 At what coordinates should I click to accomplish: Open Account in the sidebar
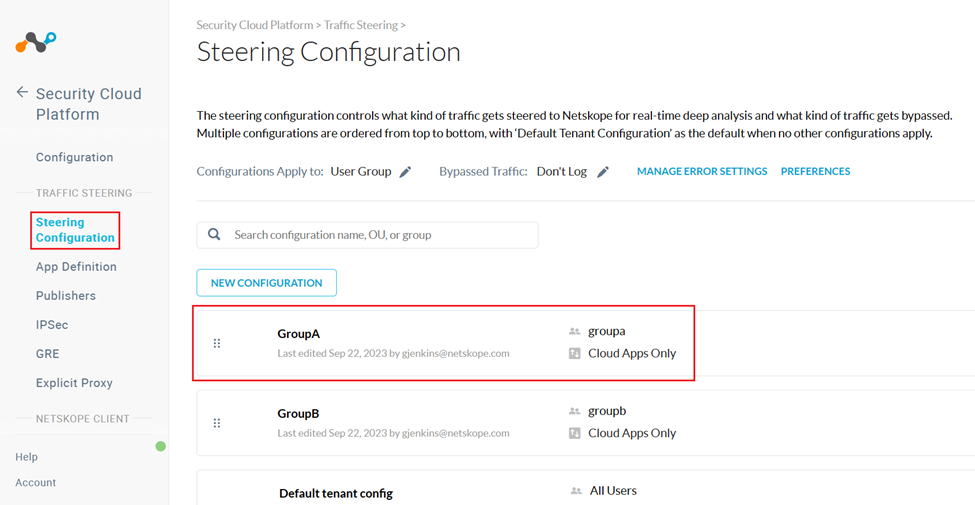click(x=35, y=483)
